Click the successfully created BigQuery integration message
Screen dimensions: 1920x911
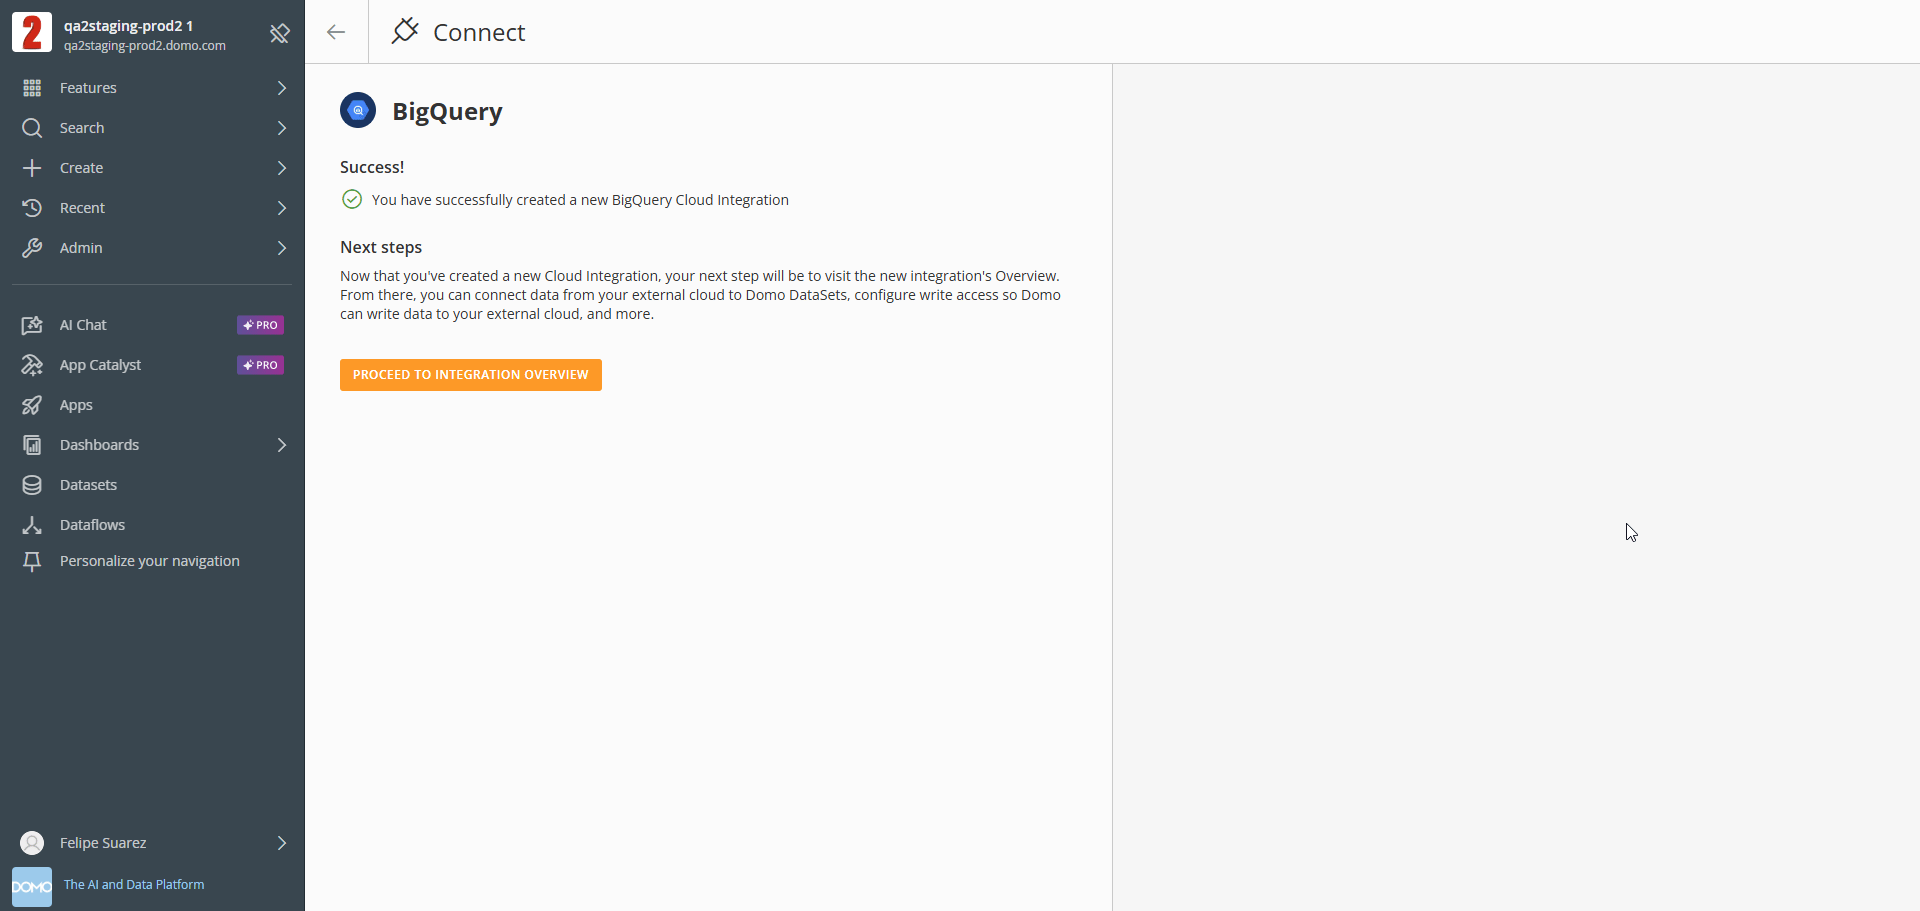pyautogui.click(x=580, y=200)
